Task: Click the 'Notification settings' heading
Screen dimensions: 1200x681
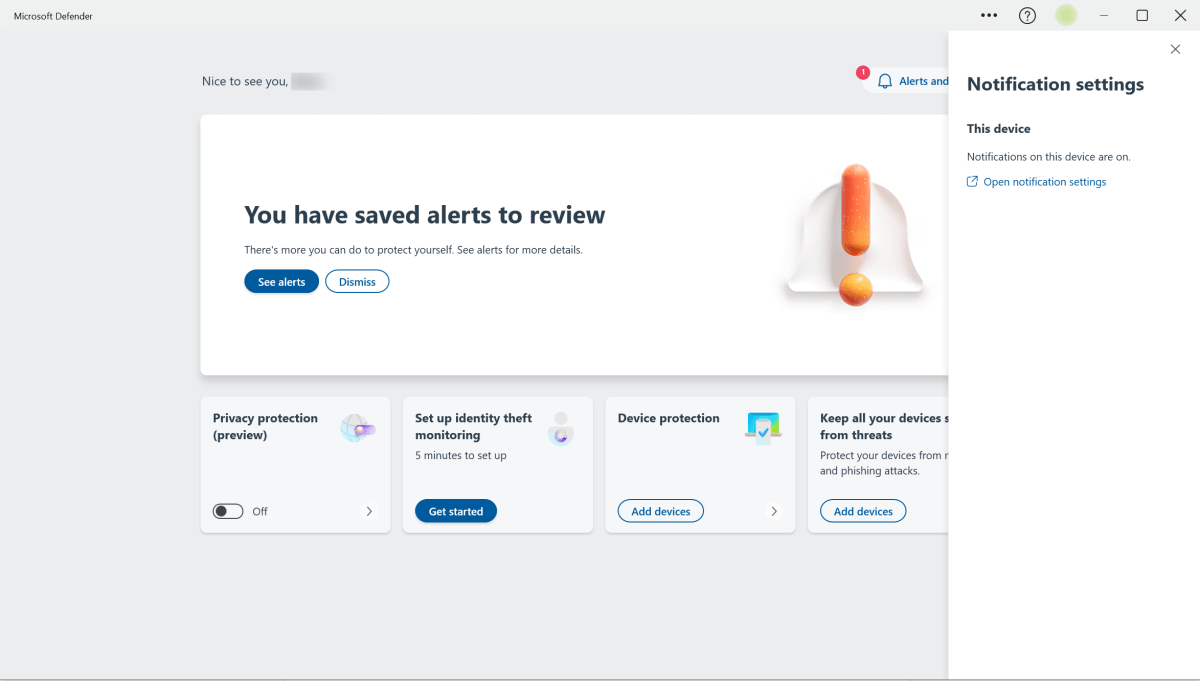Action: (1055, 85)
